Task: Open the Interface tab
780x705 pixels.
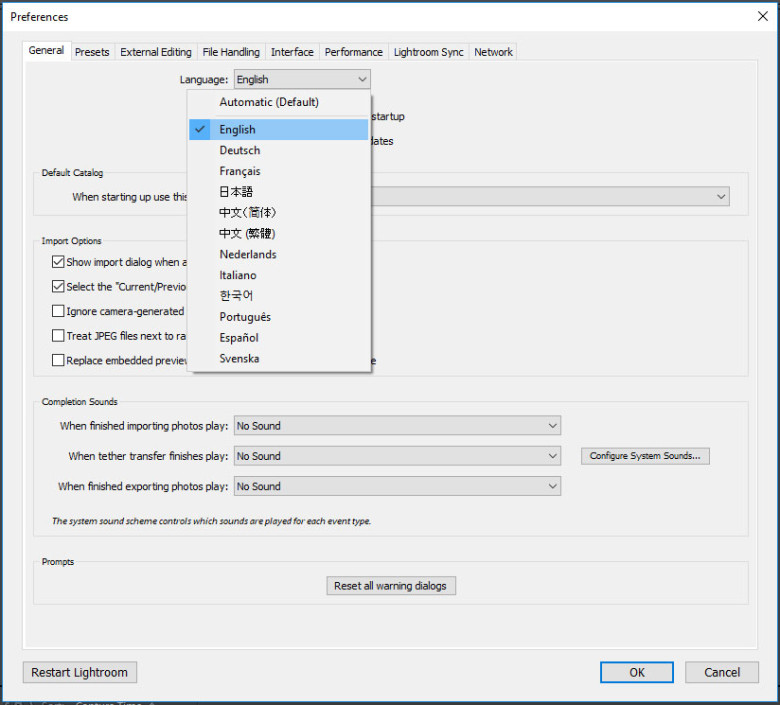Action: [x=292, y=52]
